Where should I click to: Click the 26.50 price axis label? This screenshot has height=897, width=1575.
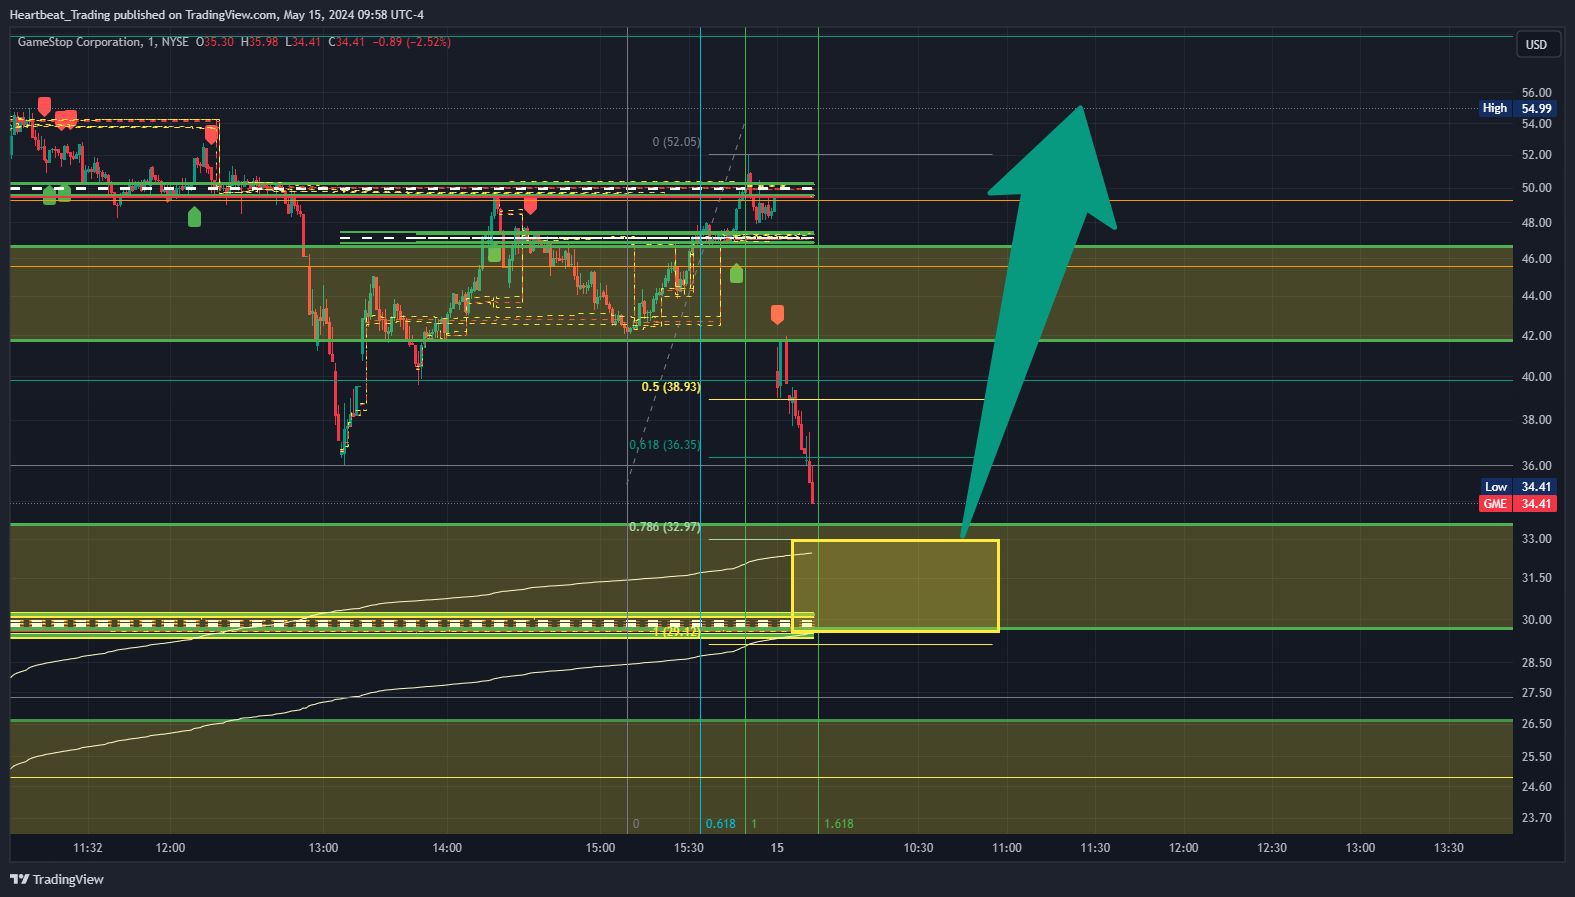coord(1536,724)
